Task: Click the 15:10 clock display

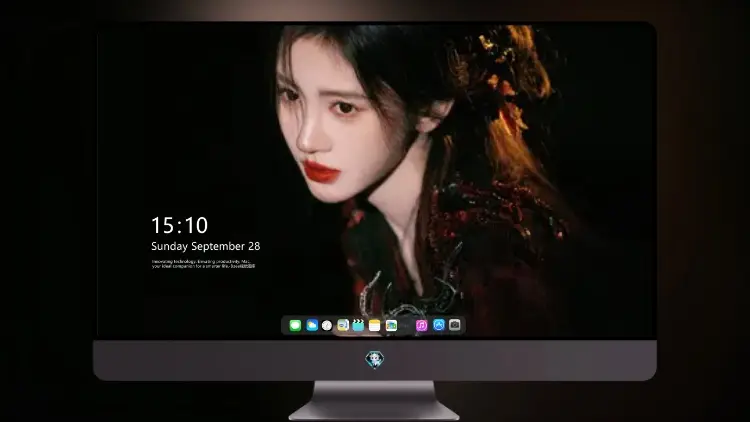Action: click(x=179, y=225)
